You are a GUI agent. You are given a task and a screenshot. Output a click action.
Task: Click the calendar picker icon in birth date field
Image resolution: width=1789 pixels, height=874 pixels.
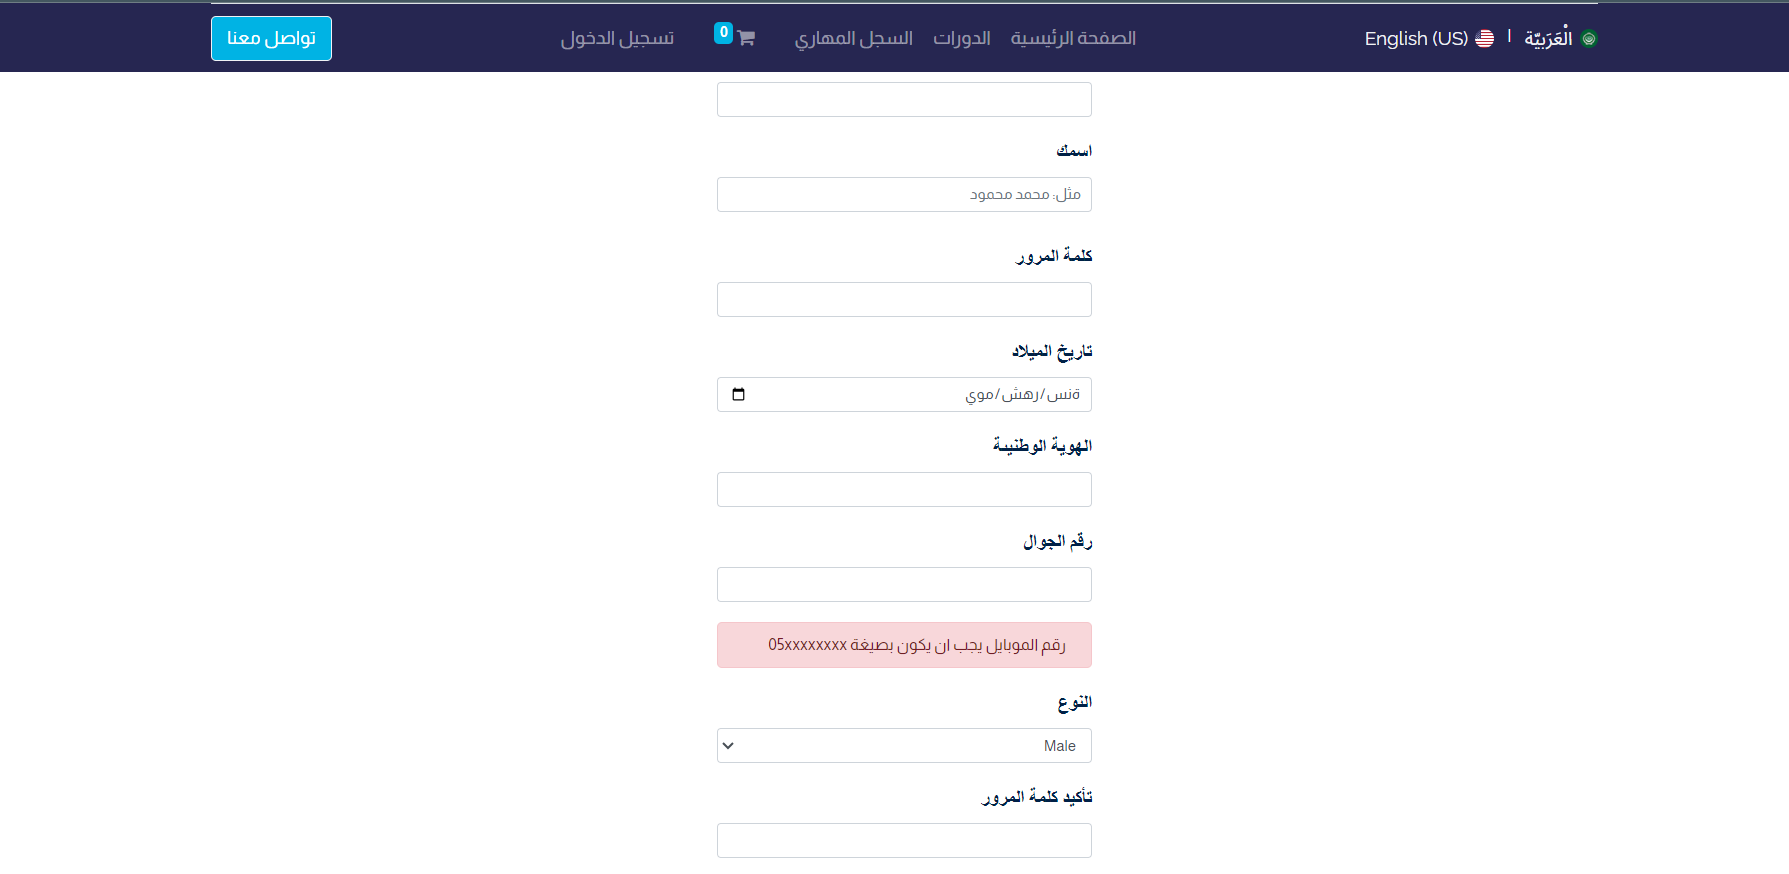coord(738,394)
